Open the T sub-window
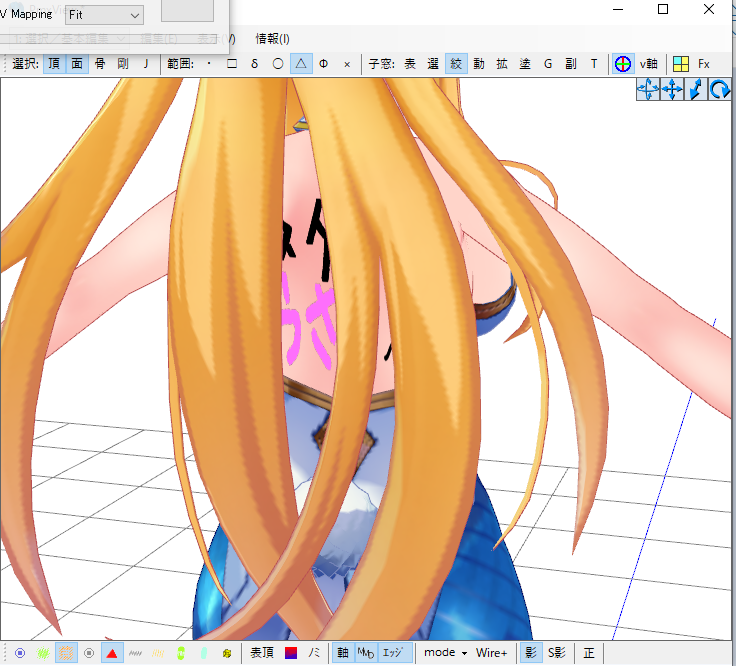The image size is (736, 666). pos(594,64)
